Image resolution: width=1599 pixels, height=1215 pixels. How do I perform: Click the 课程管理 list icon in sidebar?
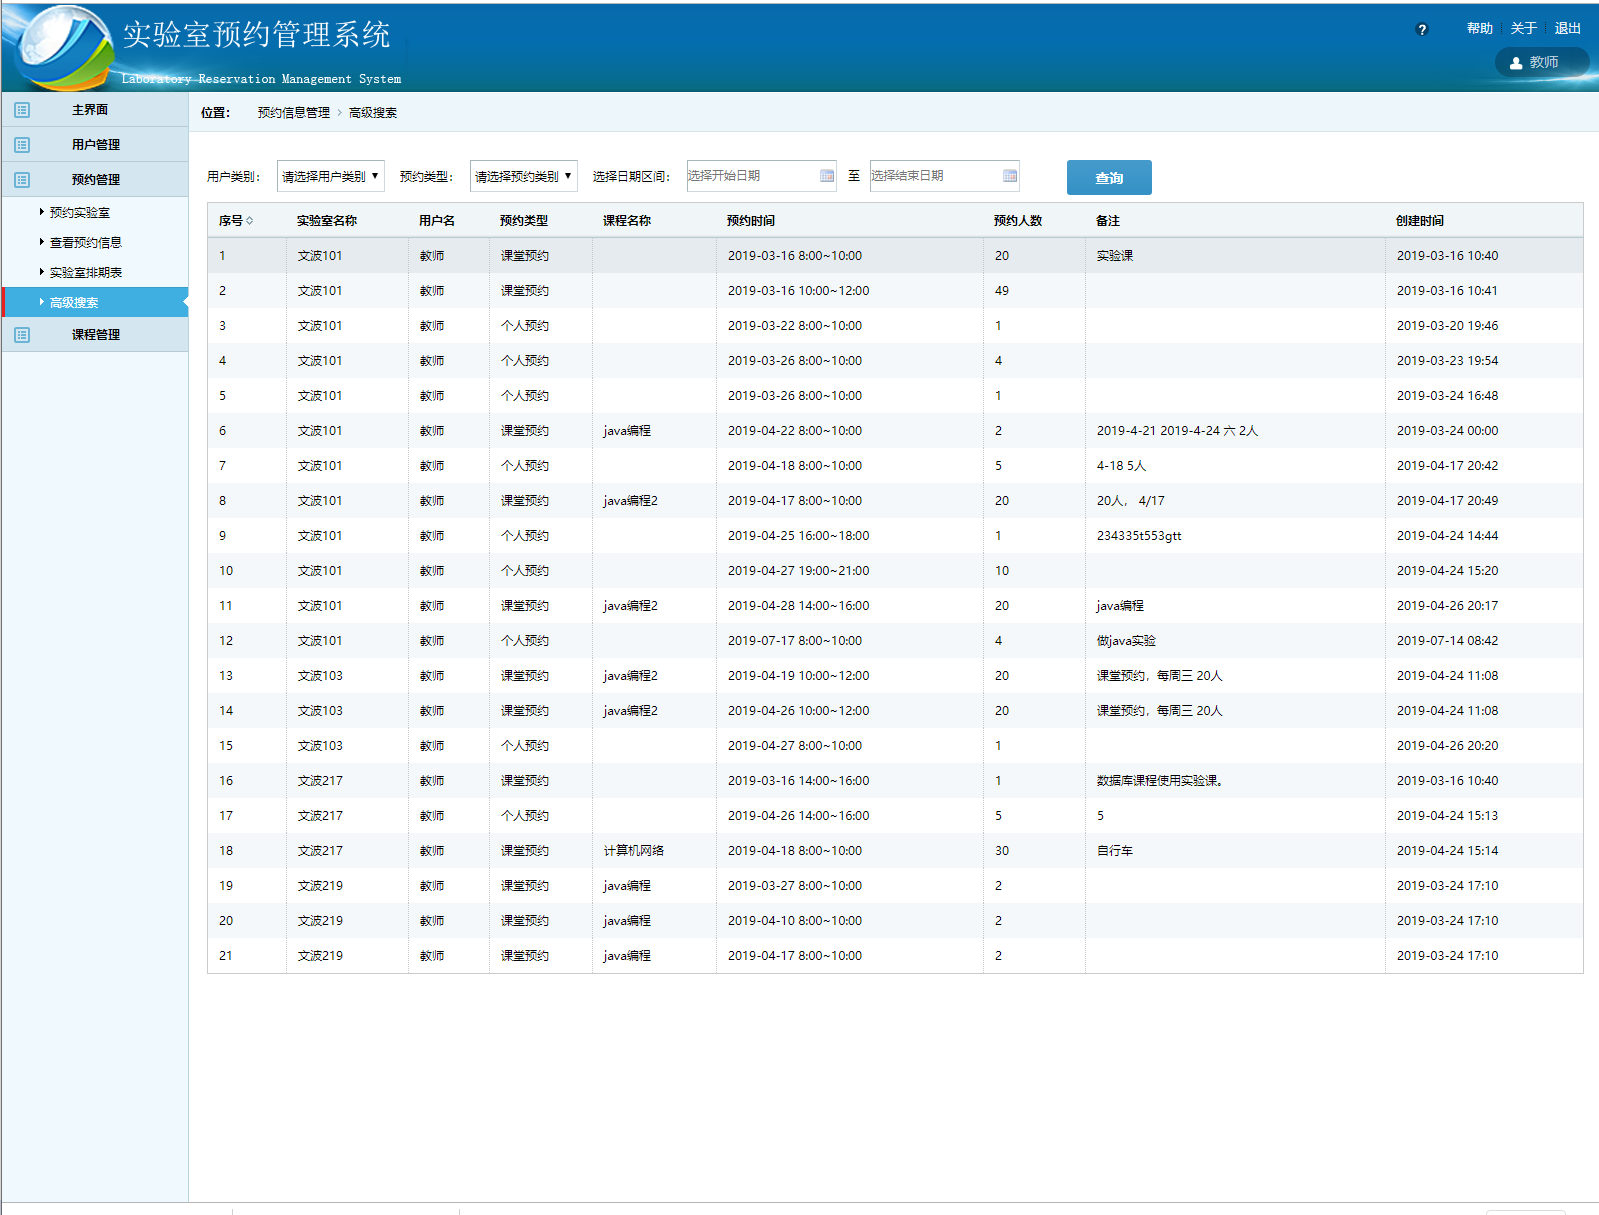point(22,335)
